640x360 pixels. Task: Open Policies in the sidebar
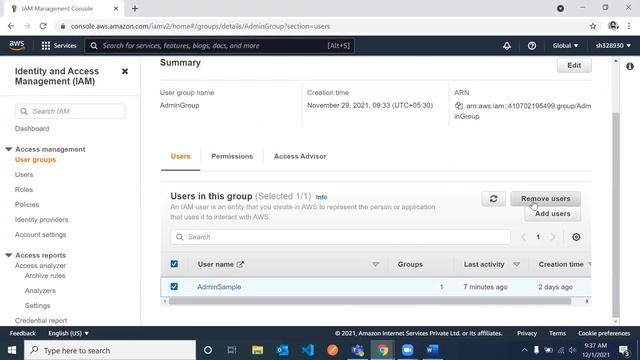[x=27, y=204]
